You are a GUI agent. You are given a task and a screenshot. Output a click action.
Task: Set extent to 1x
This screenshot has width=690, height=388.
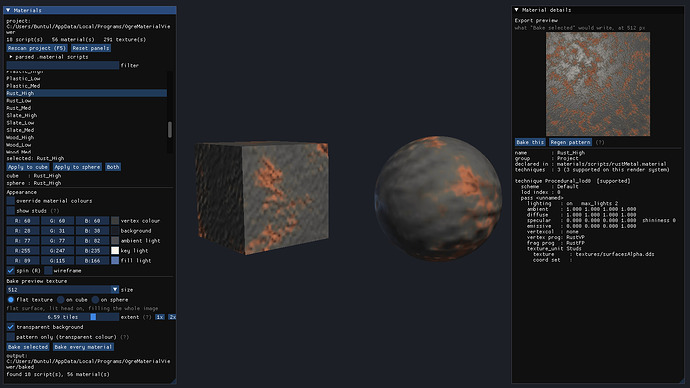point(160,317)
